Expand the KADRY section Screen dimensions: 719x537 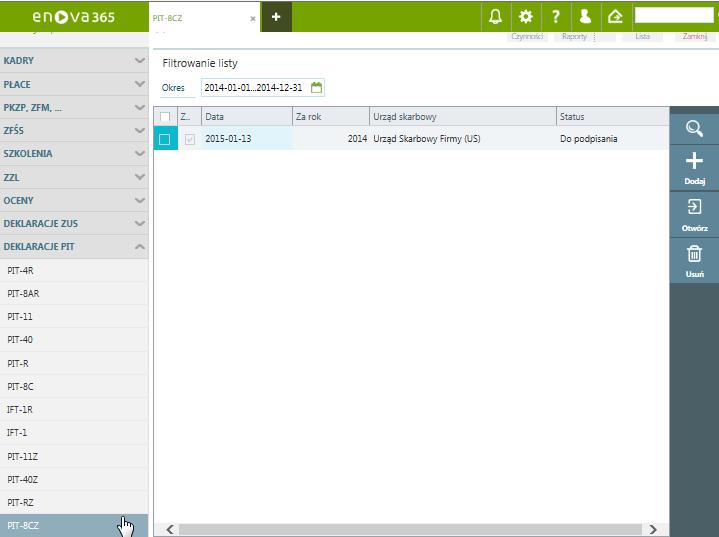pyautogui.click(x=74, y=61)
